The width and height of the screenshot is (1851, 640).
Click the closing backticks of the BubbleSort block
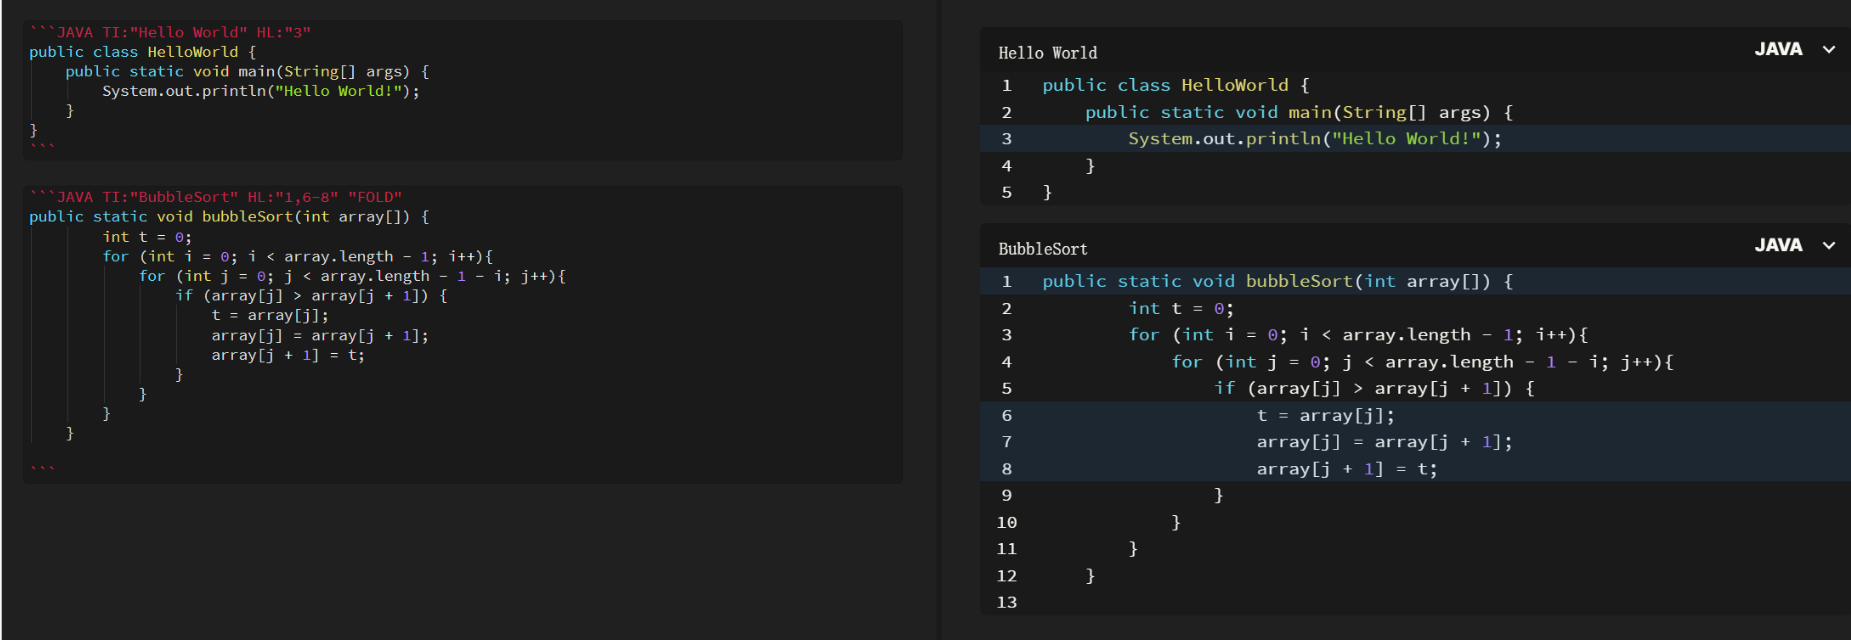[42, 466]
